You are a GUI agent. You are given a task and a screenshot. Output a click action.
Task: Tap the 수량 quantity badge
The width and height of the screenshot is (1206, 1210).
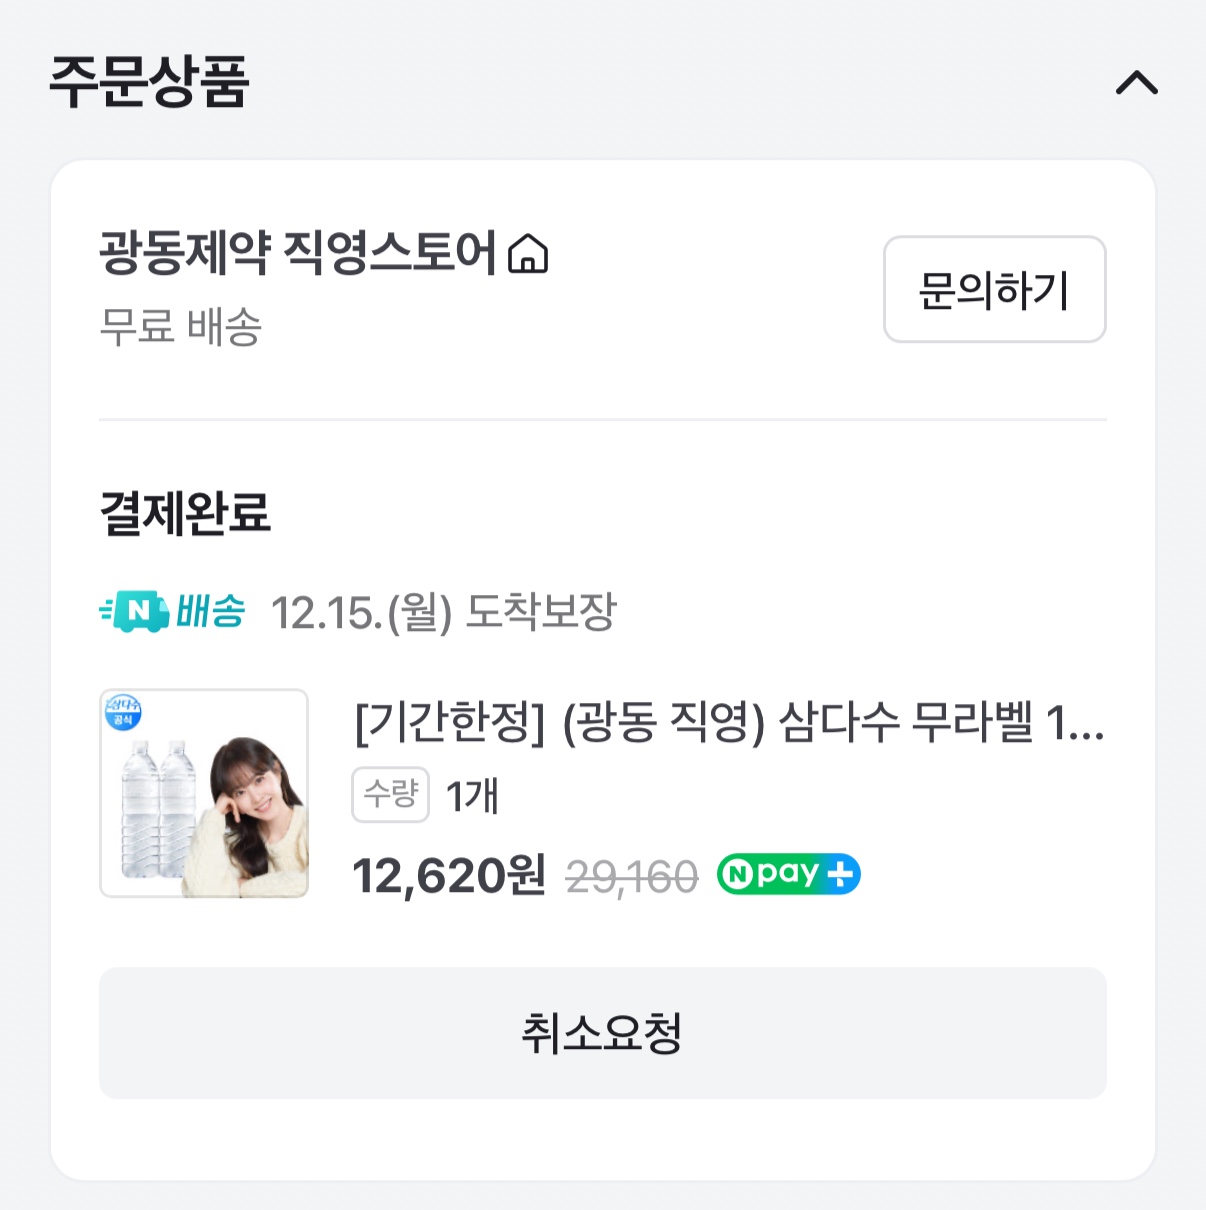pyautogui.click(x=390, y=795)
